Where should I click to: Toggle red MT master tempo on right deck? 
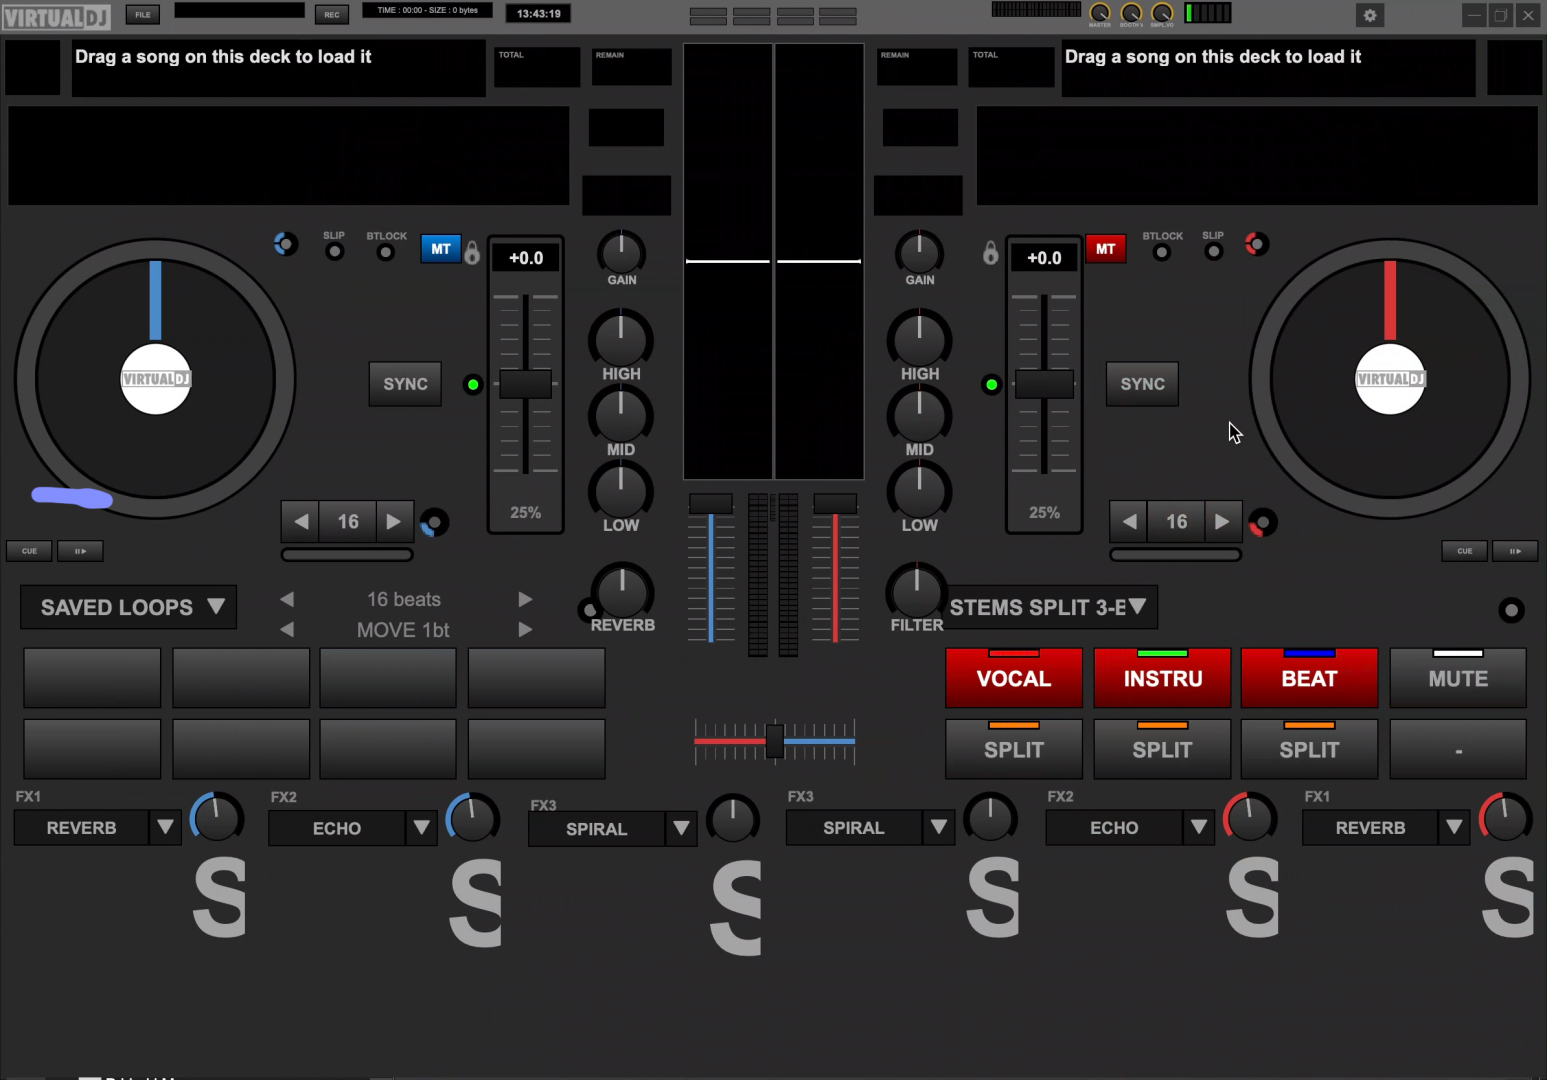point(1106,249)
